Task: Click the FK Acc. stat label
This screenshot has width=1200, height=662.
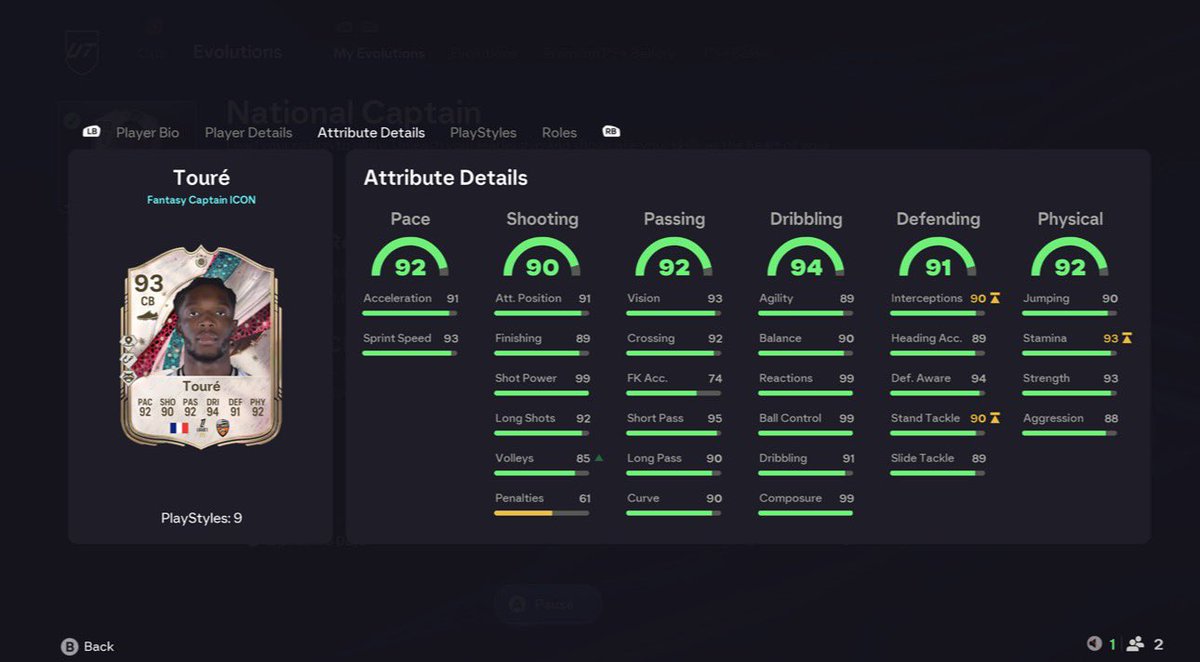Action: [647, 378]
